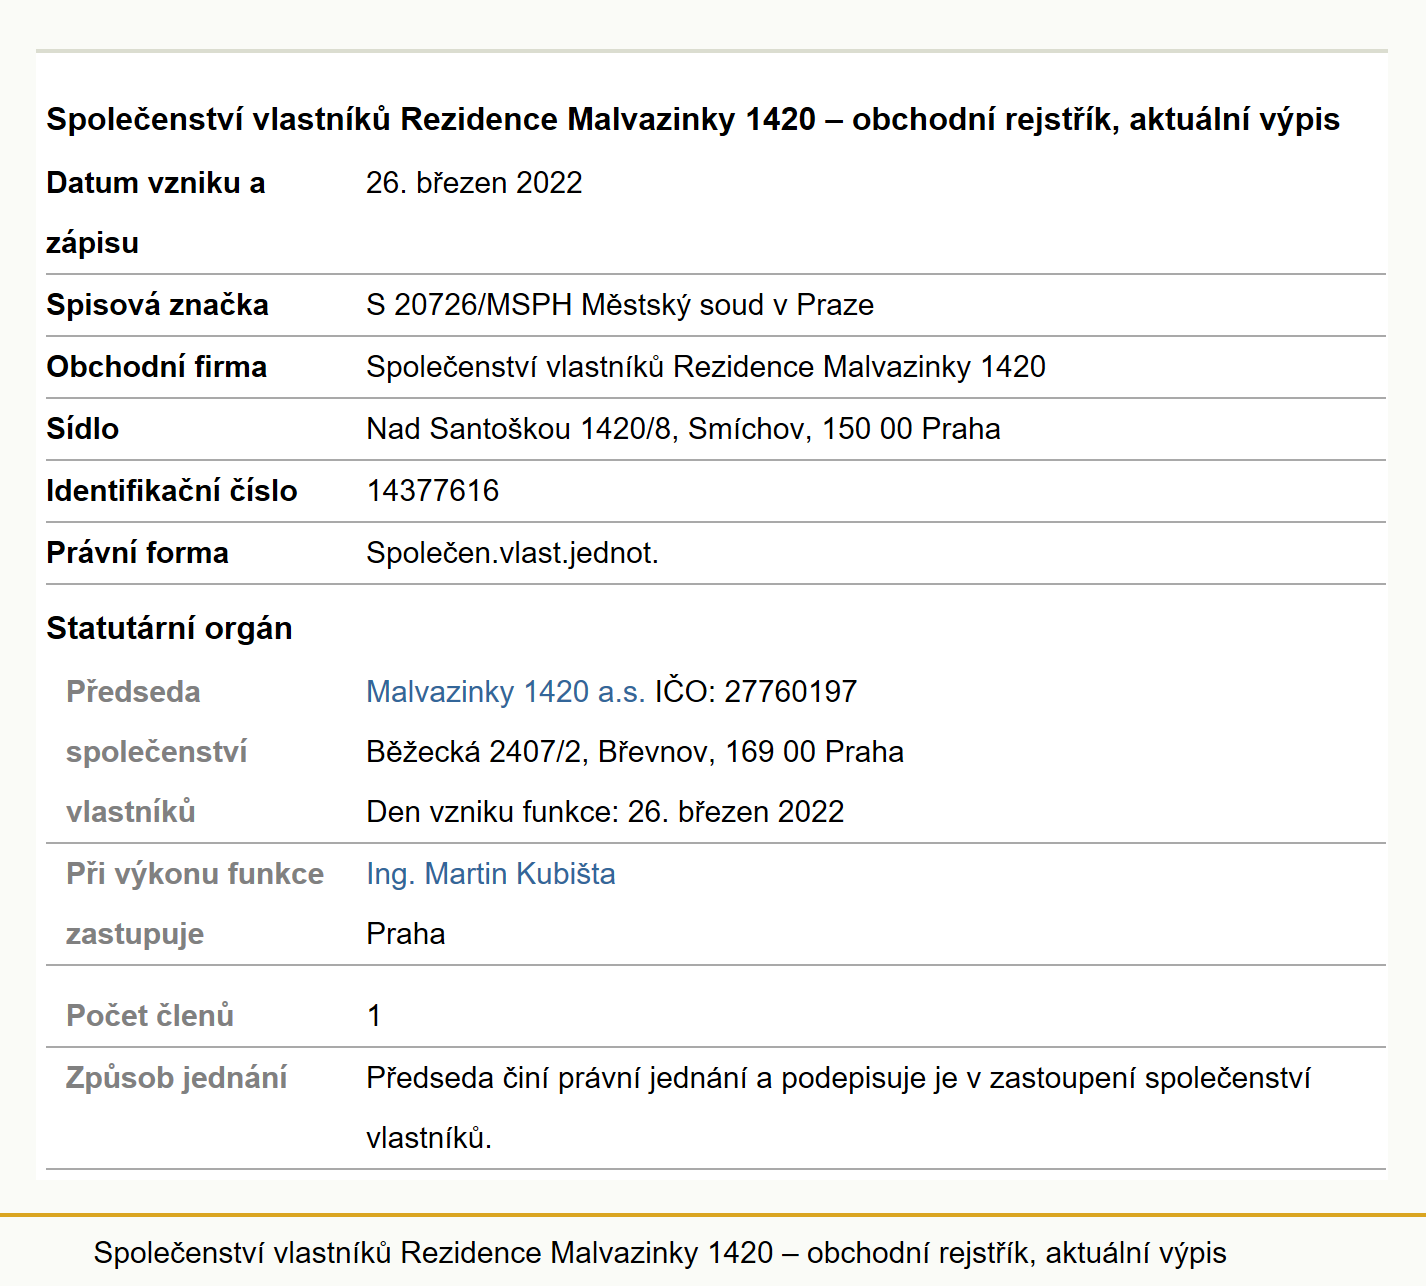
Task: Click the main page title heading
Action: pyautogui.click(x=693, y=119)
